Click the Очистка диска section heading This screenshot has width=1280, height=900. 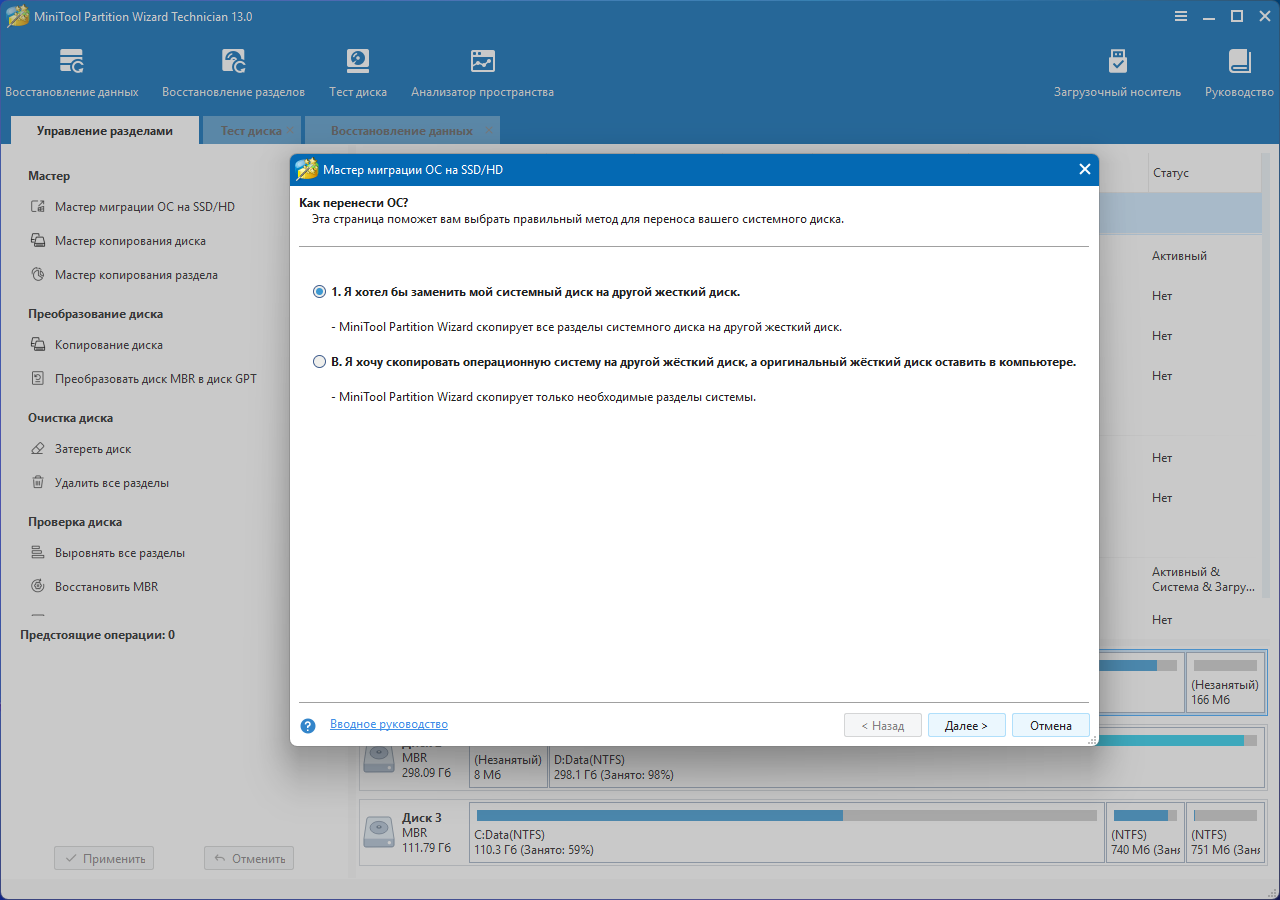click(70, 418)
